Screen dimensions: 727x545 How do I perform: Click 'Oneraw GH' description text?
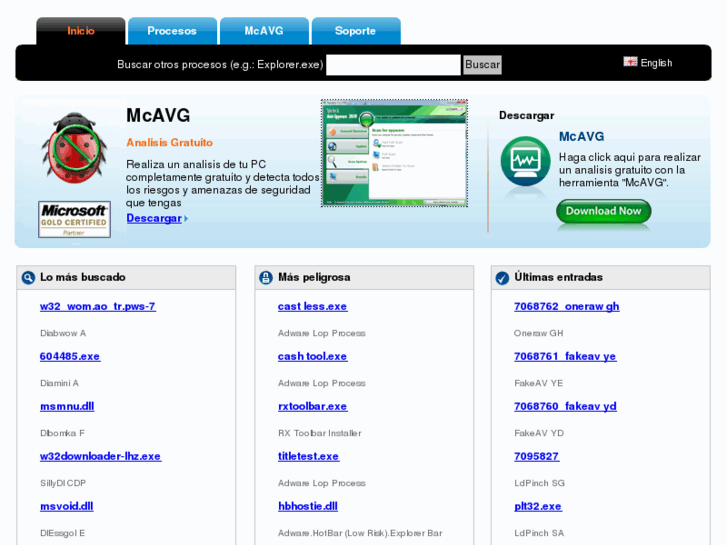(x=539, y=333)
